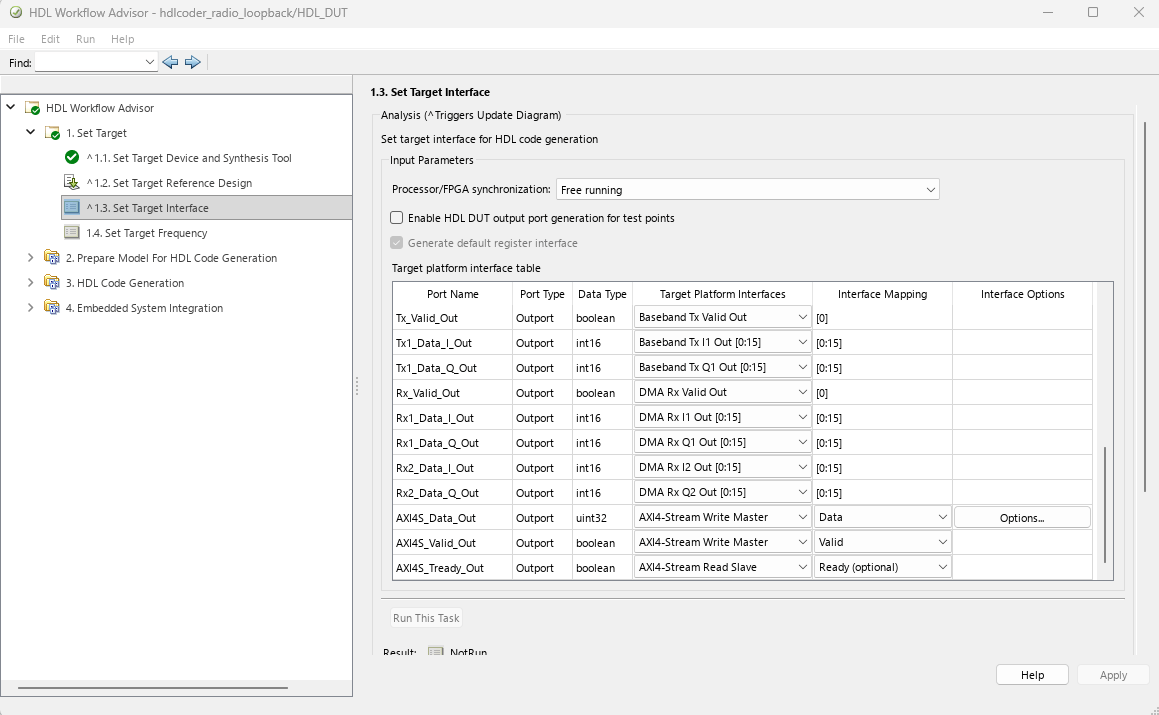Toggle Generate default register interface checkbox

[x=397, y=243]
